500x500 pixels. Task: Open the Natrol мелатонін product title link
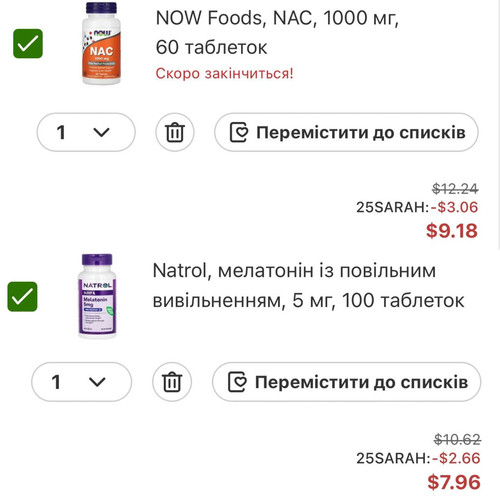pyautogui.click(x=308, y=285)
